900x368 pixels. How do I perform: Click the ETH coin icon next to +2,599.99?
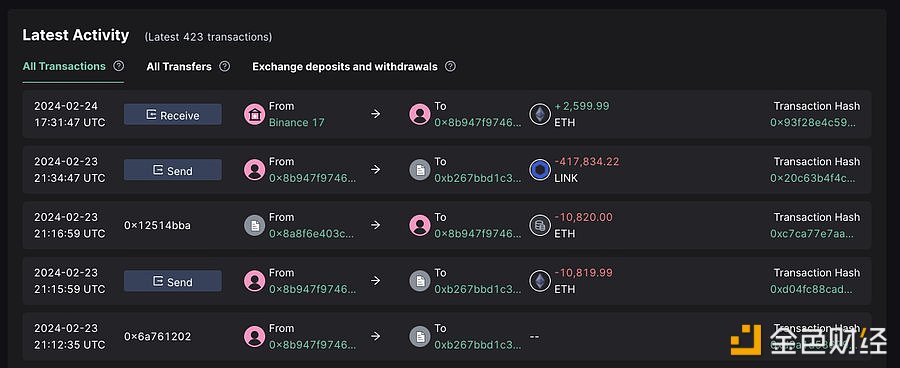click(x=540, y=114)
